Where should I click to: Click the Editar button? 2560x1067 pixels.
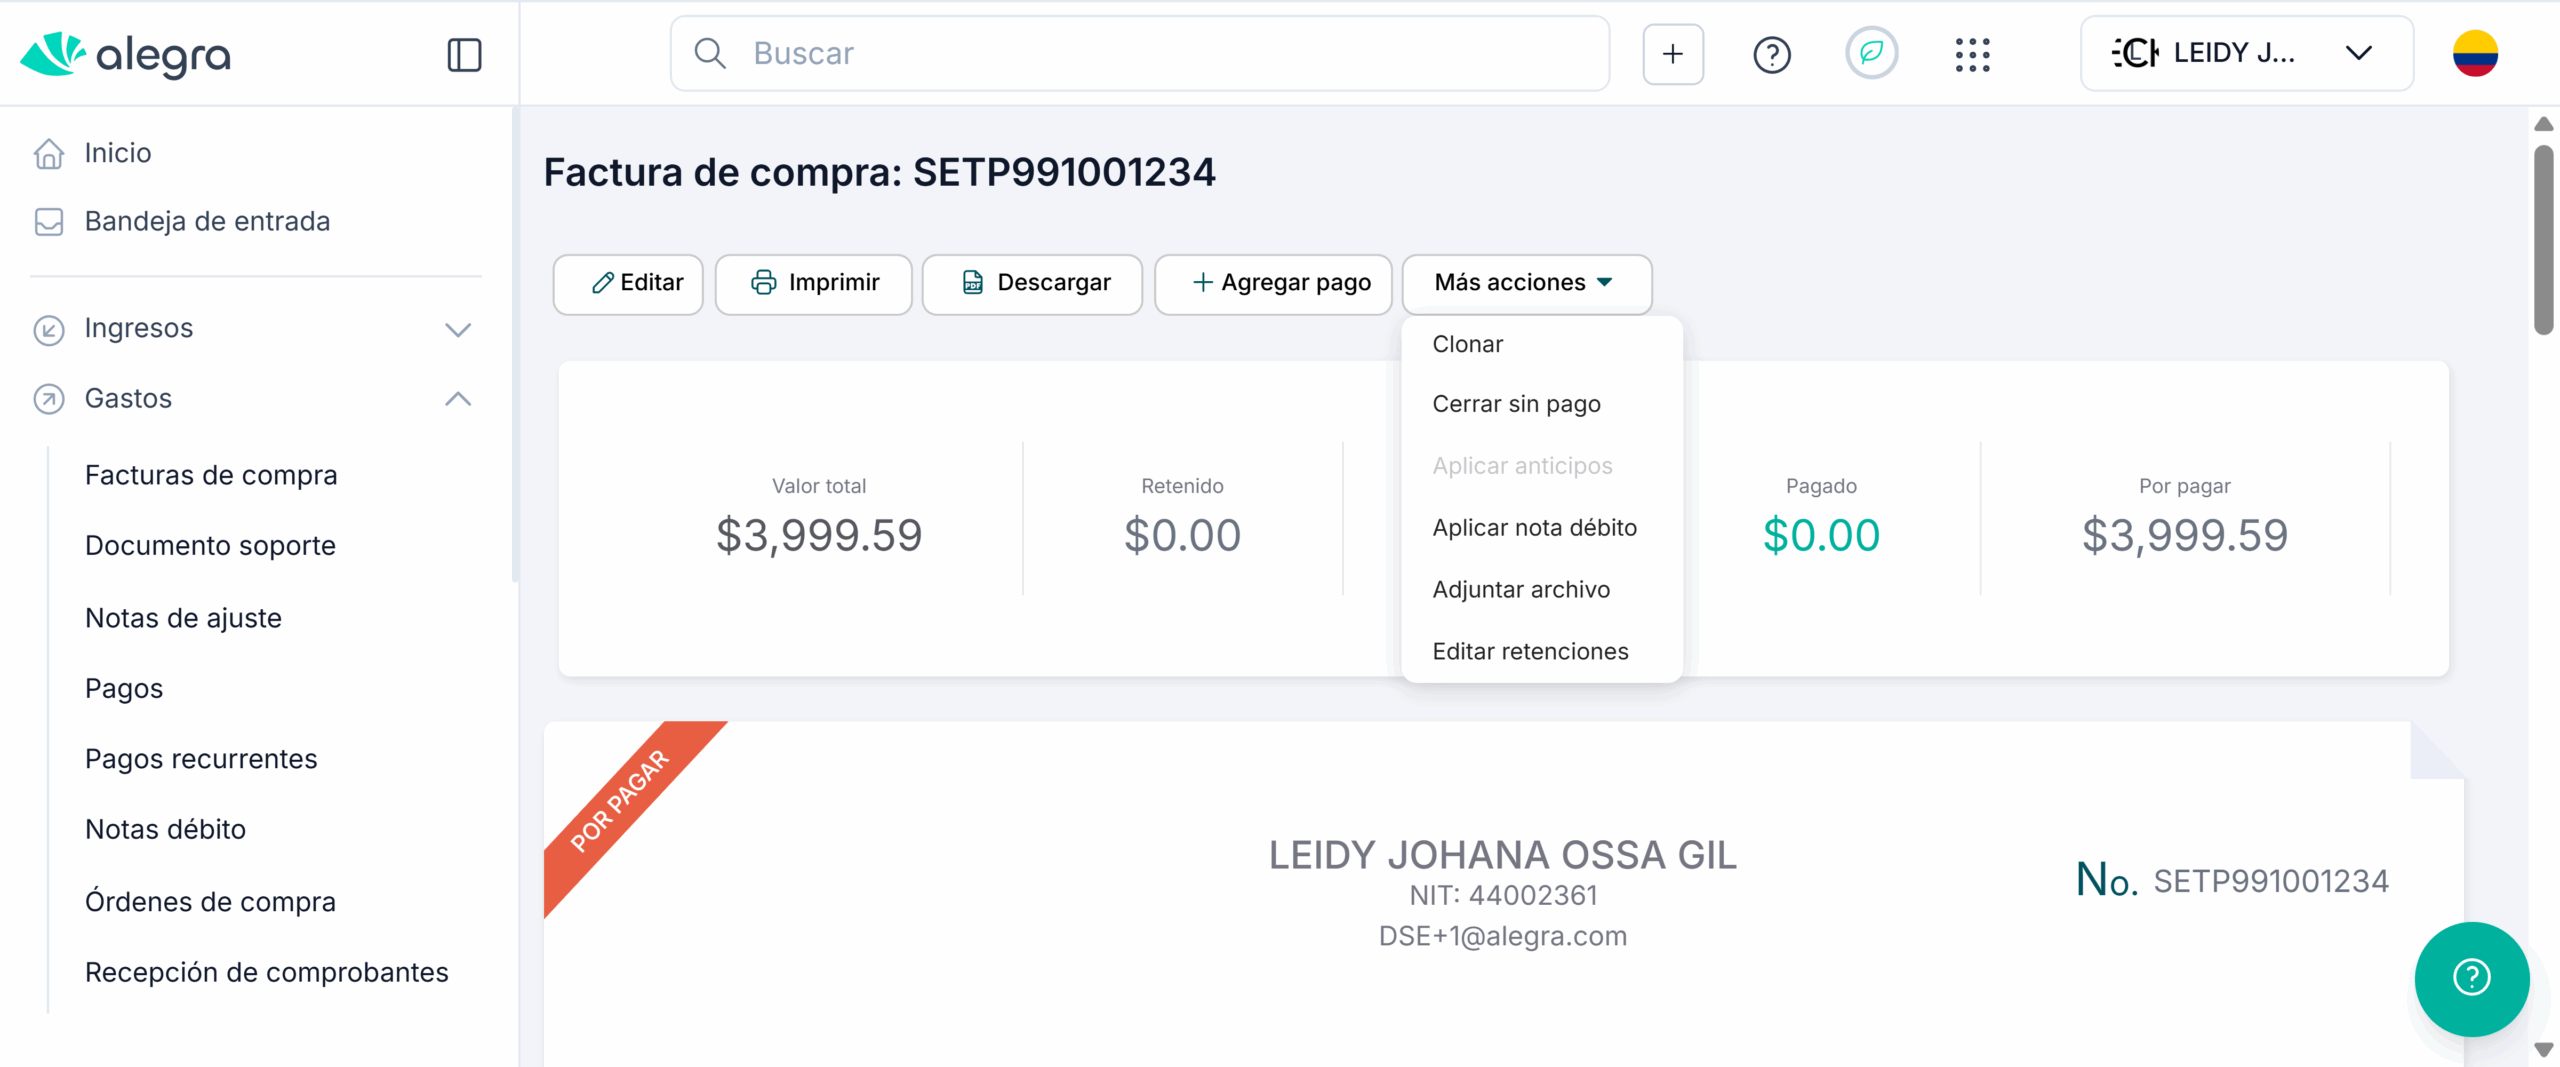628,283
